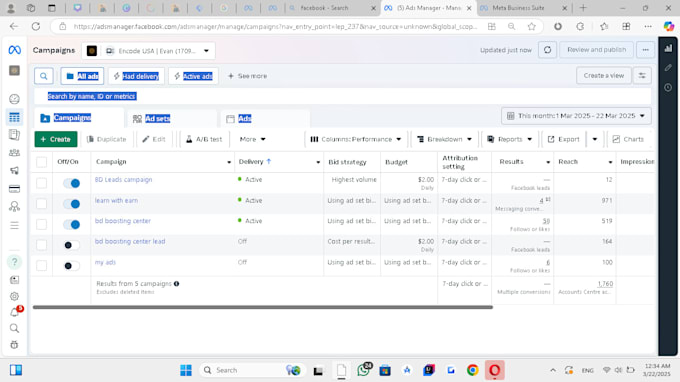The image size is (680, 382).
Task: Click the Meta logo icon in sidebar
Action: tap(14, 50)
